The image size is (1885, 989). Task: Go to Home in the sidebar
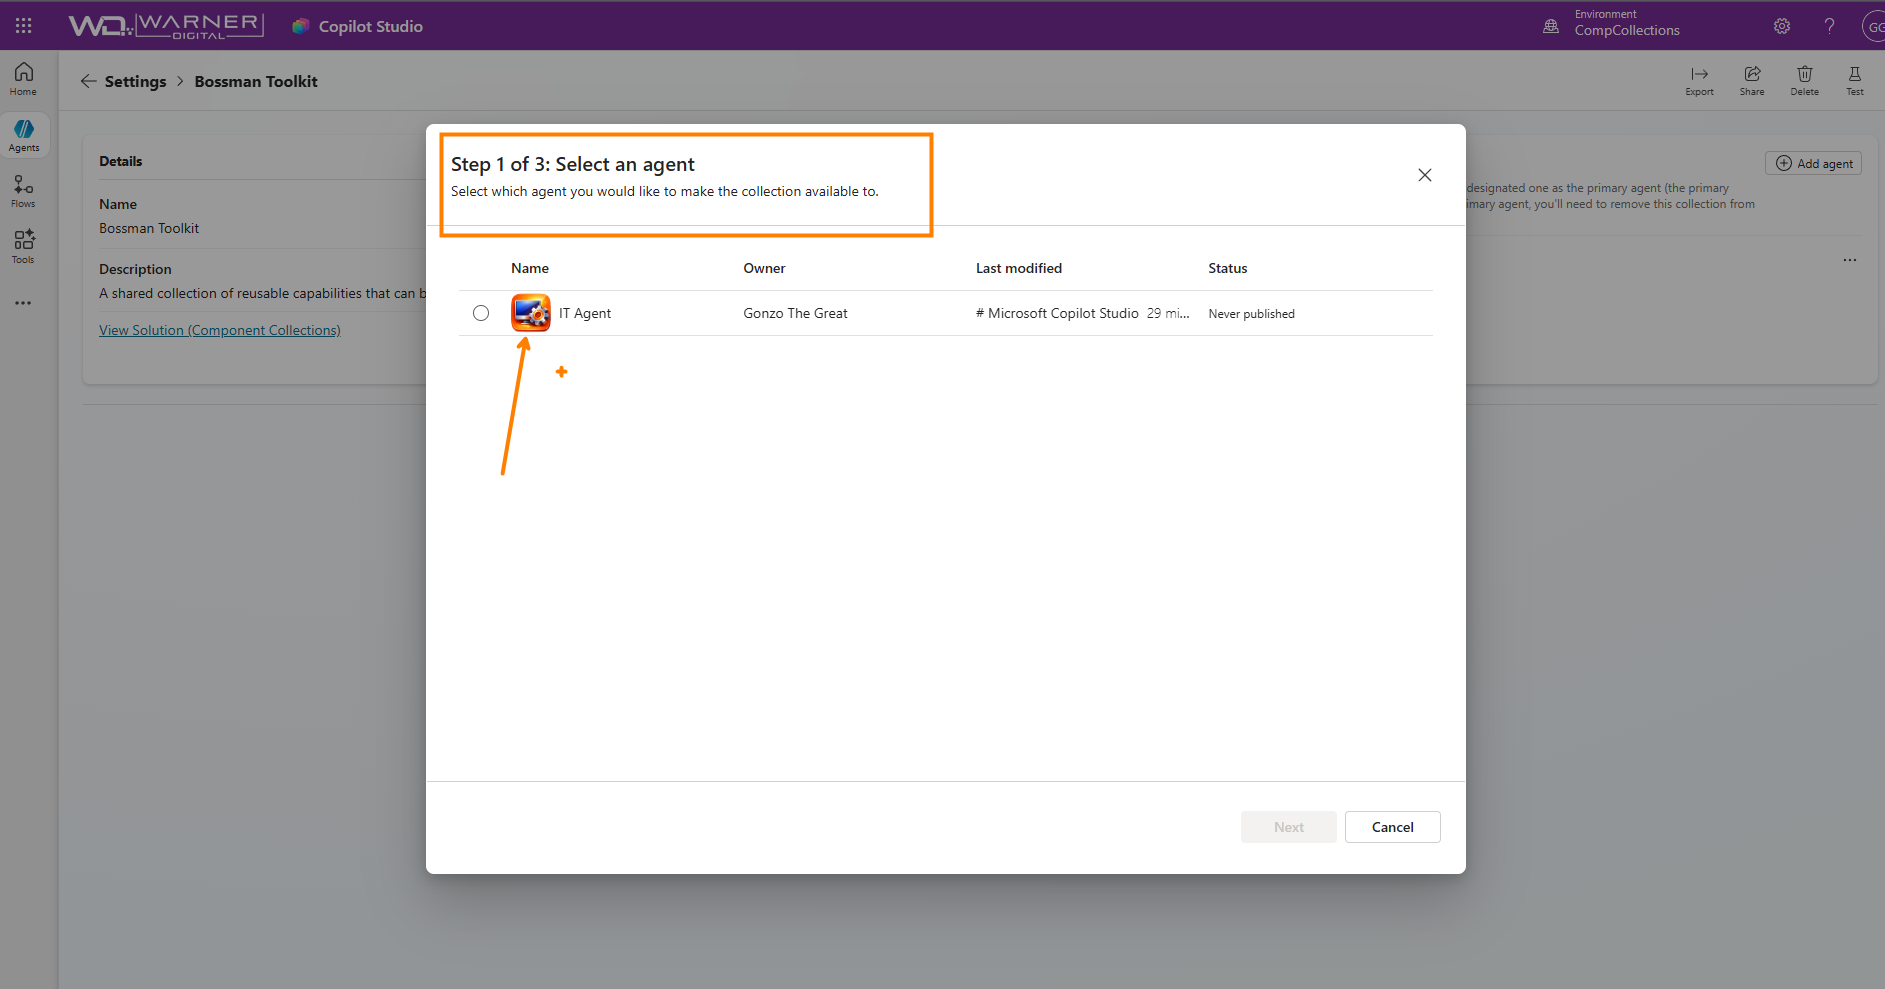point(24,78)
